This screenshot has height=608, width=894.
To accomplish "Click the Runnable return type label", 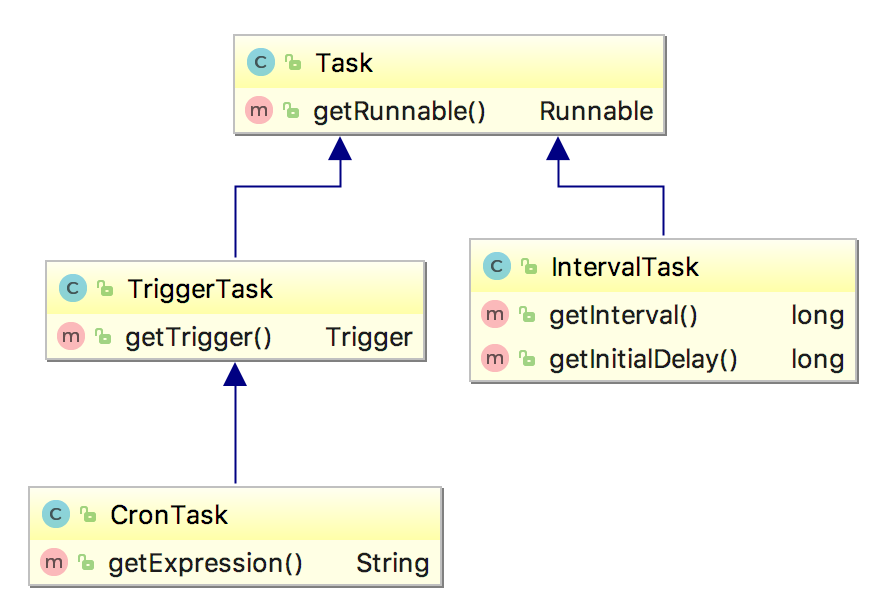I will point(596,111).
